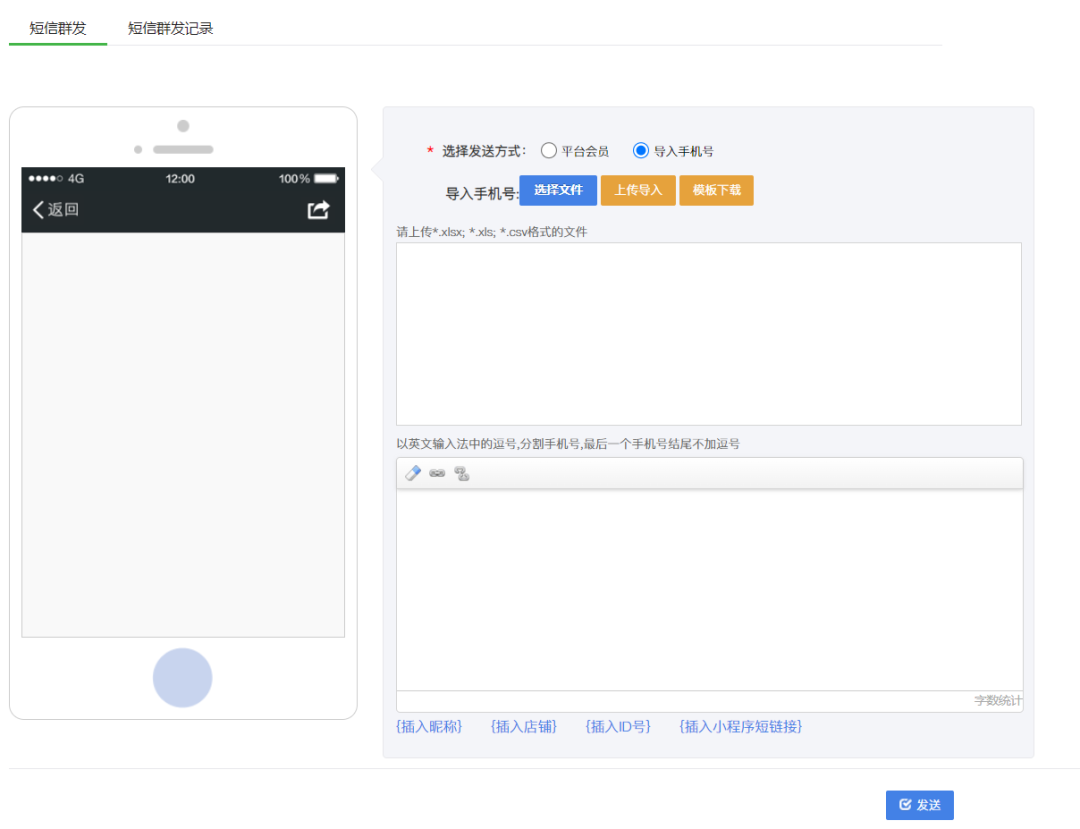Click the eraser clear-format icon
The height and width of the screenshot is (829, 1080).
coord(412,474)
